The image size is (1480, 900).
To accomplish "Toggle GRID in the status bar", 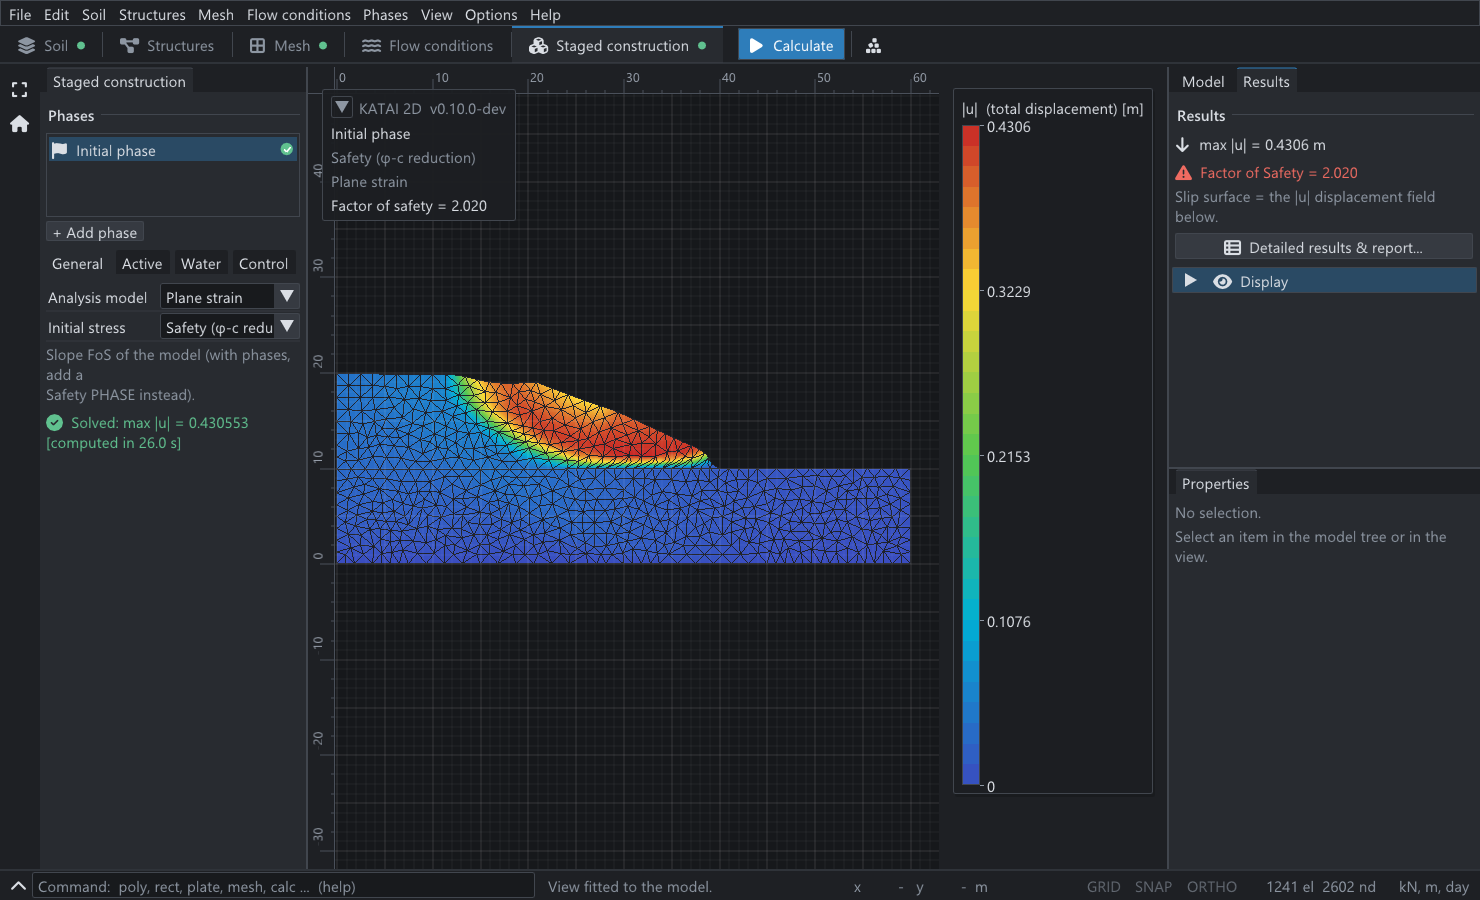I will [x=1104, y=887].
